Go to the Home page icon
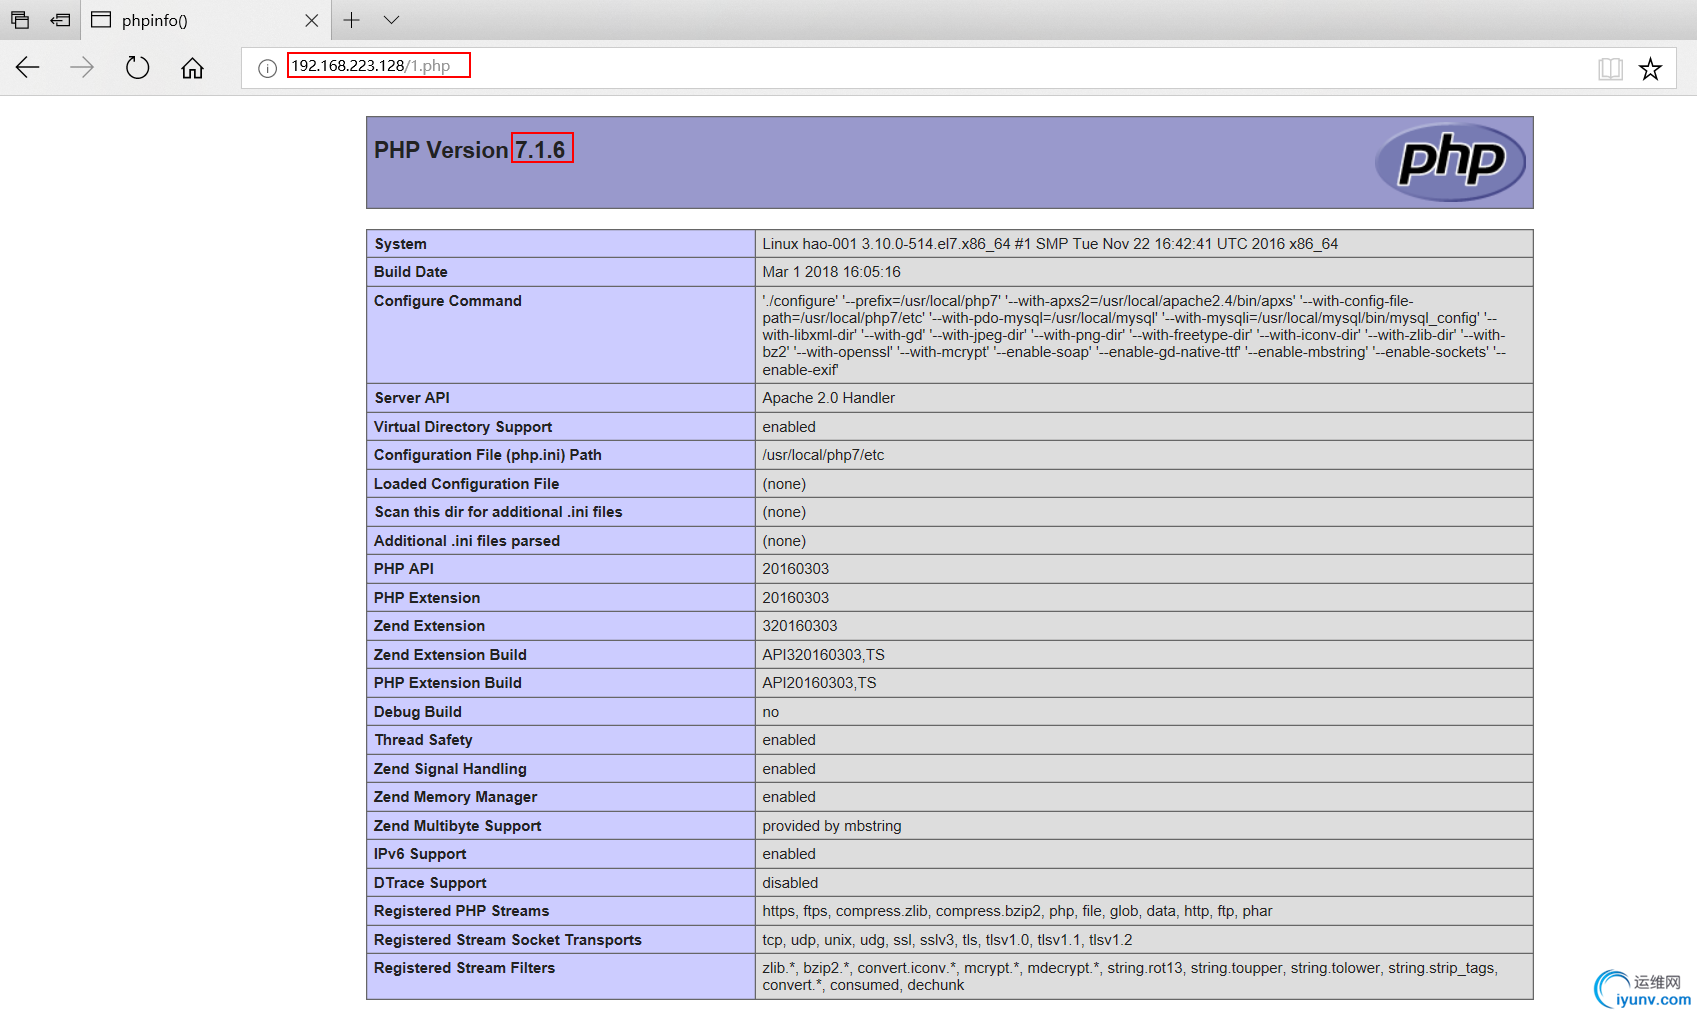1697x1016 pixels. 192,68
